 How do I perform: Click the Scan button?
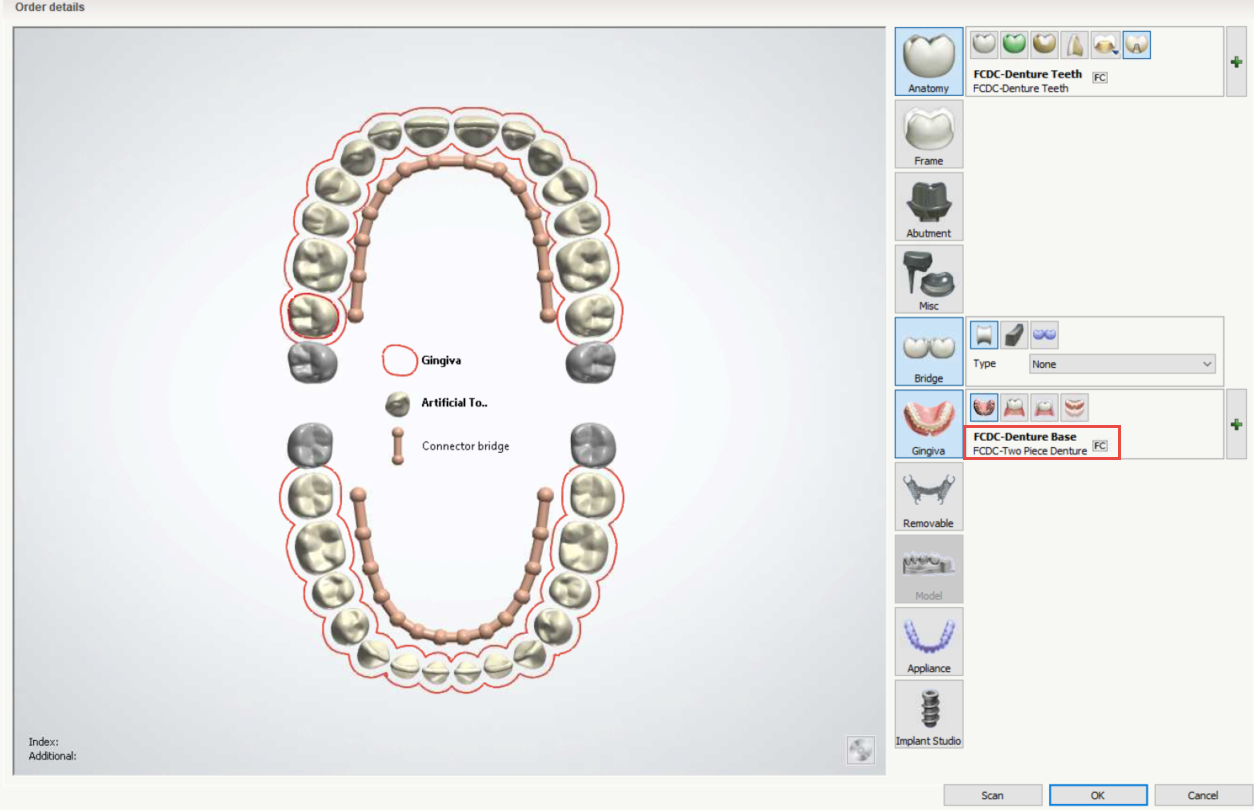click(993, 795)
